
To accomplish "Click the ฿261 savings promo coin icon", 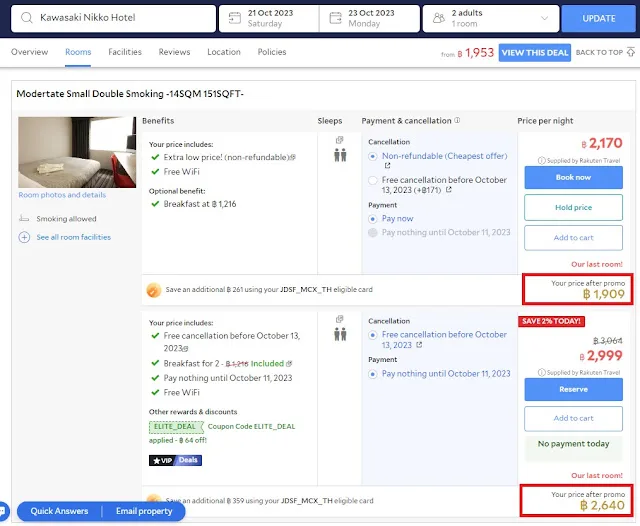I will point(153,290).
